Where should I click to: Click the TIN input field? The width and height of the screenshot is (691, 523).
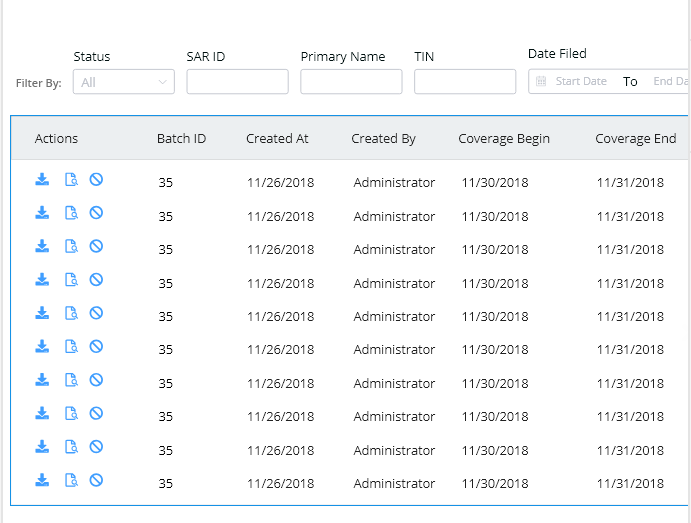[x=464, y=82]
